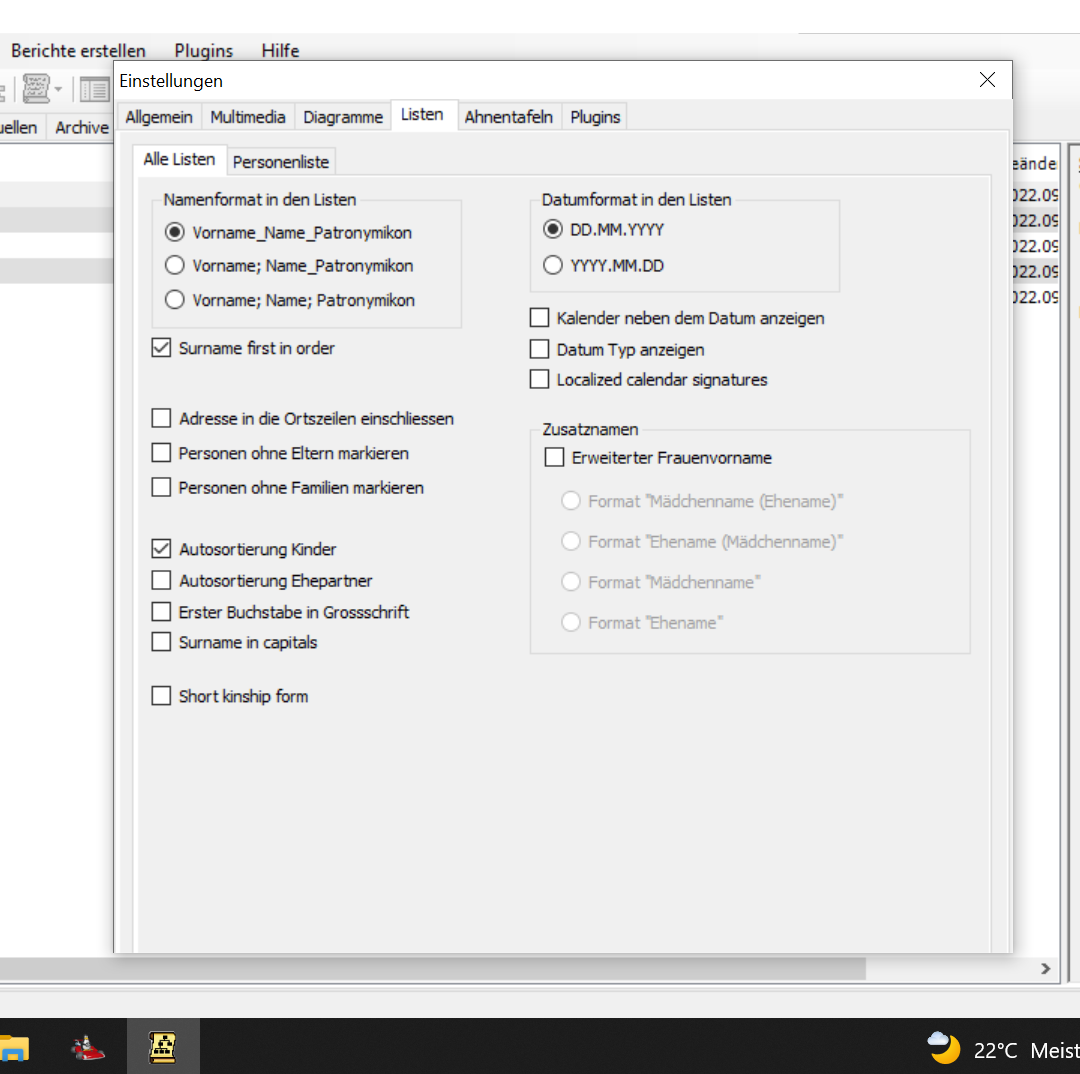Click the right arrow of the horizontal scrollbar

coord(1045,968)
